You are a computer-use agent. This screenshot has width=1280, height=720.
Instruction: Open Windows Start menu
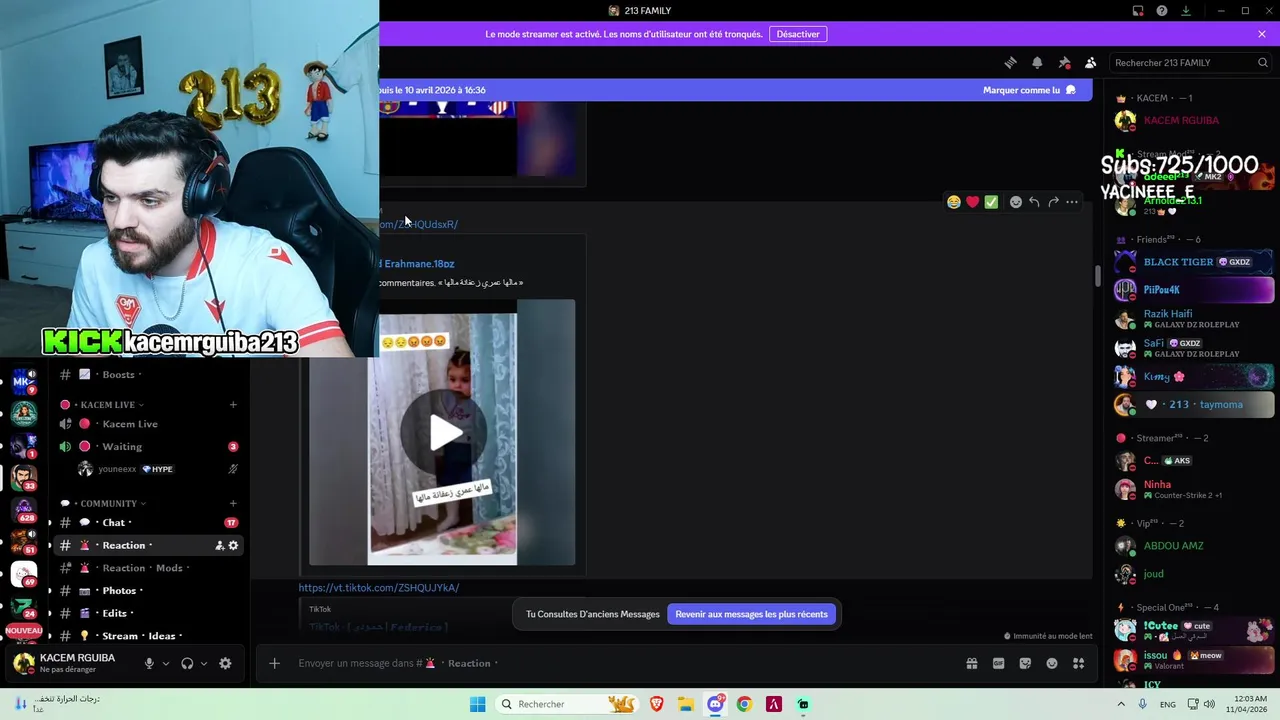click(477, 704)
